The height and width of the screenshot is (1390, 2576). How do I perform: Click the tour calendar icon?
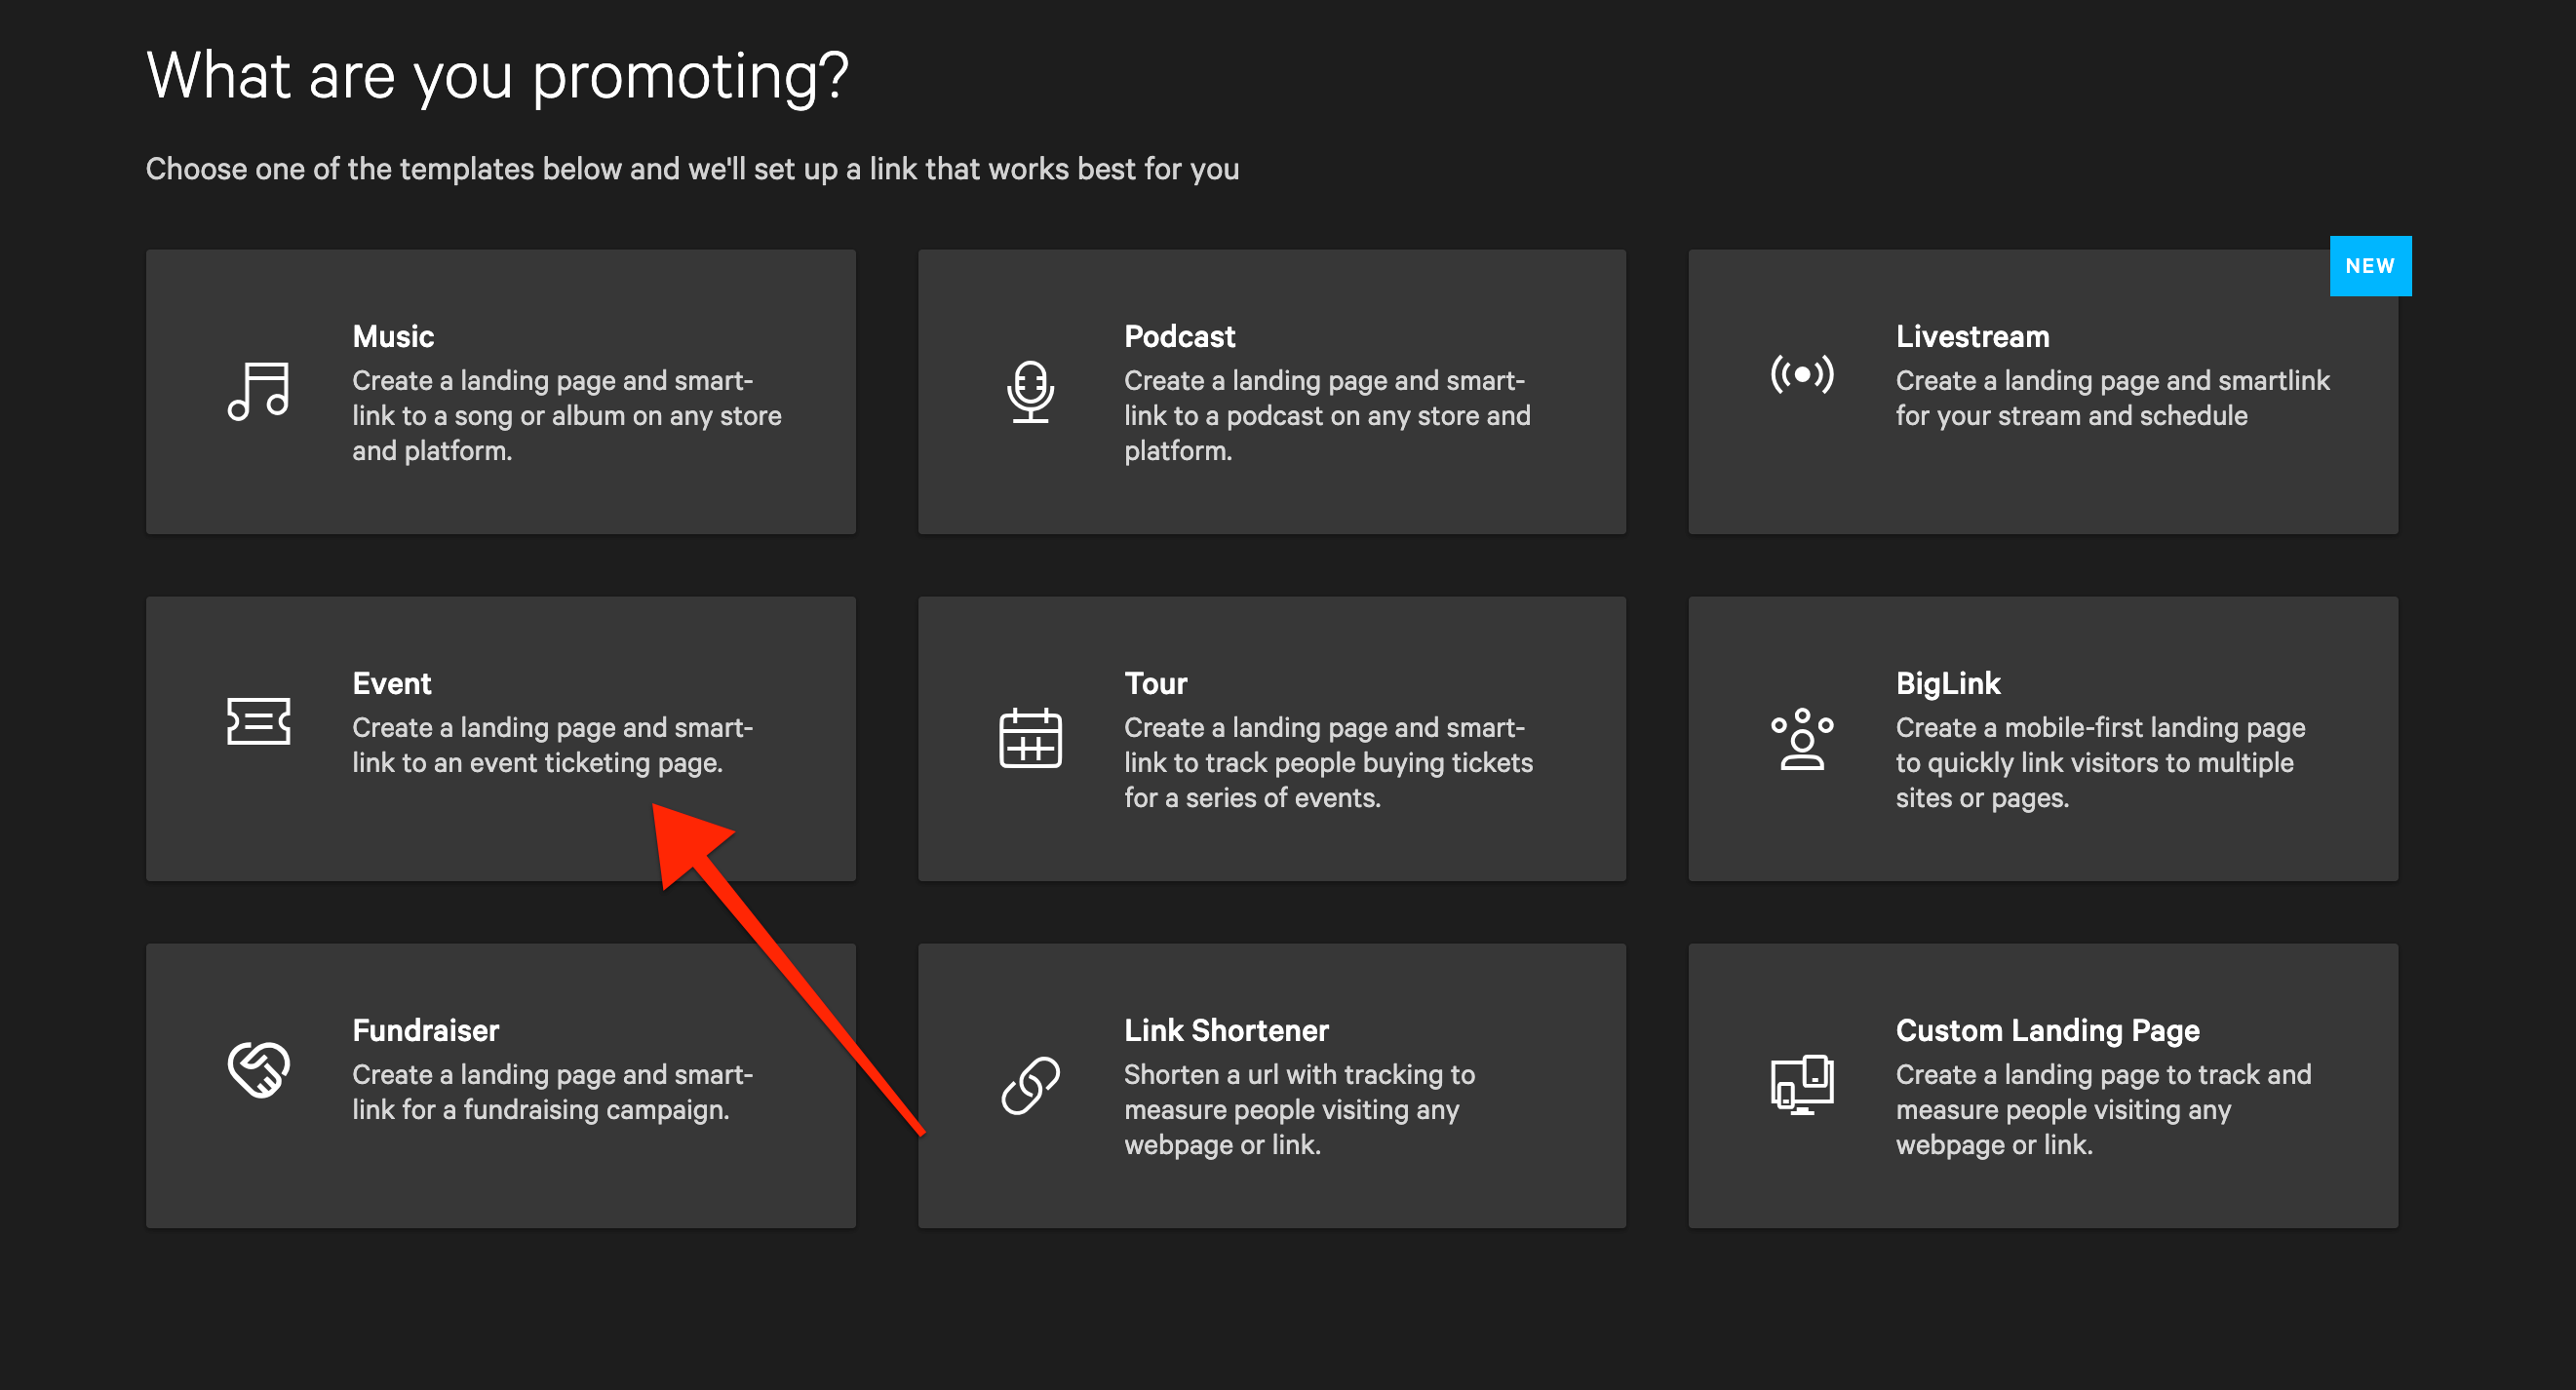click(x=1030, y=738)
